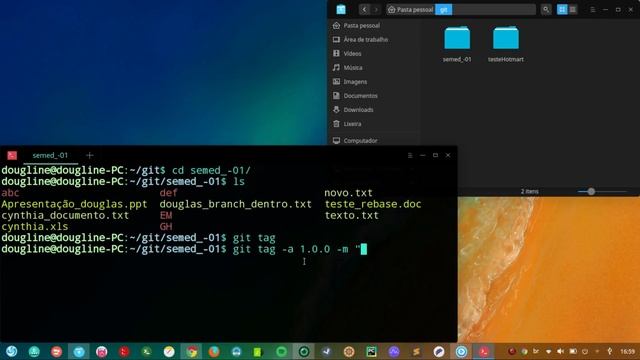Click the 'def' directory name in terminal
Screen dimensions: 640x360
(168, 193)
